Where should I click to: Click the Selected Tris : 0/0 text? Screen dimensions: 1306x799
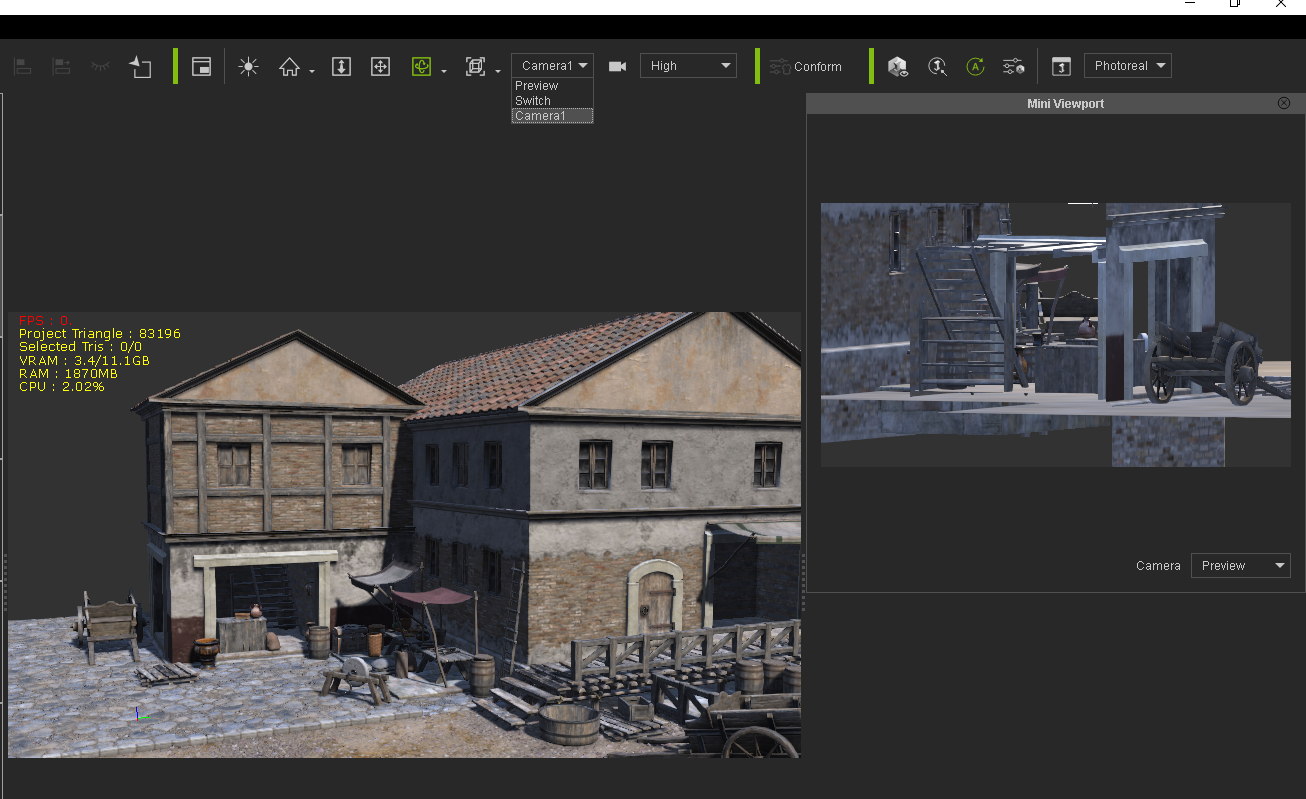81,347
